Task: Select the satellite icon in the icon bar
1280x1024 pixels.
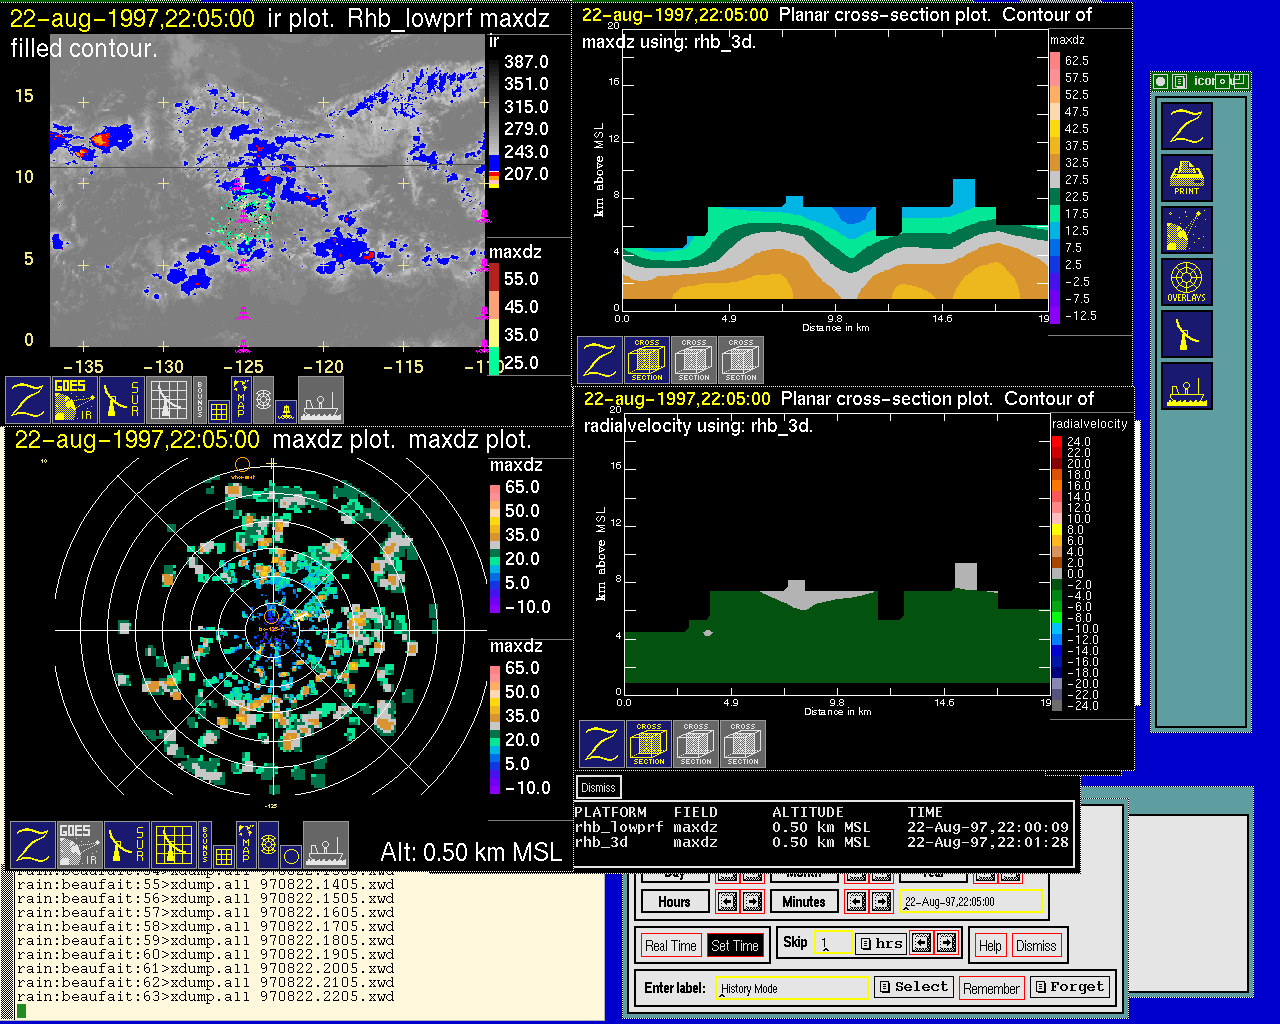Action: click(1187, 230)
